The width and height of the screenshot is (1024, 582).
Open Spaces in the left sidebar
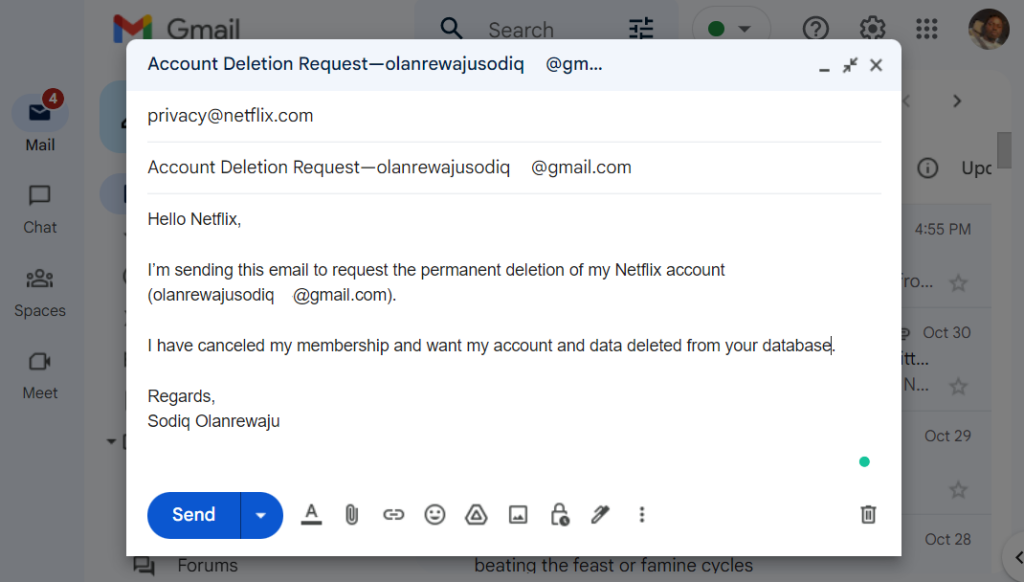[40, 292]
